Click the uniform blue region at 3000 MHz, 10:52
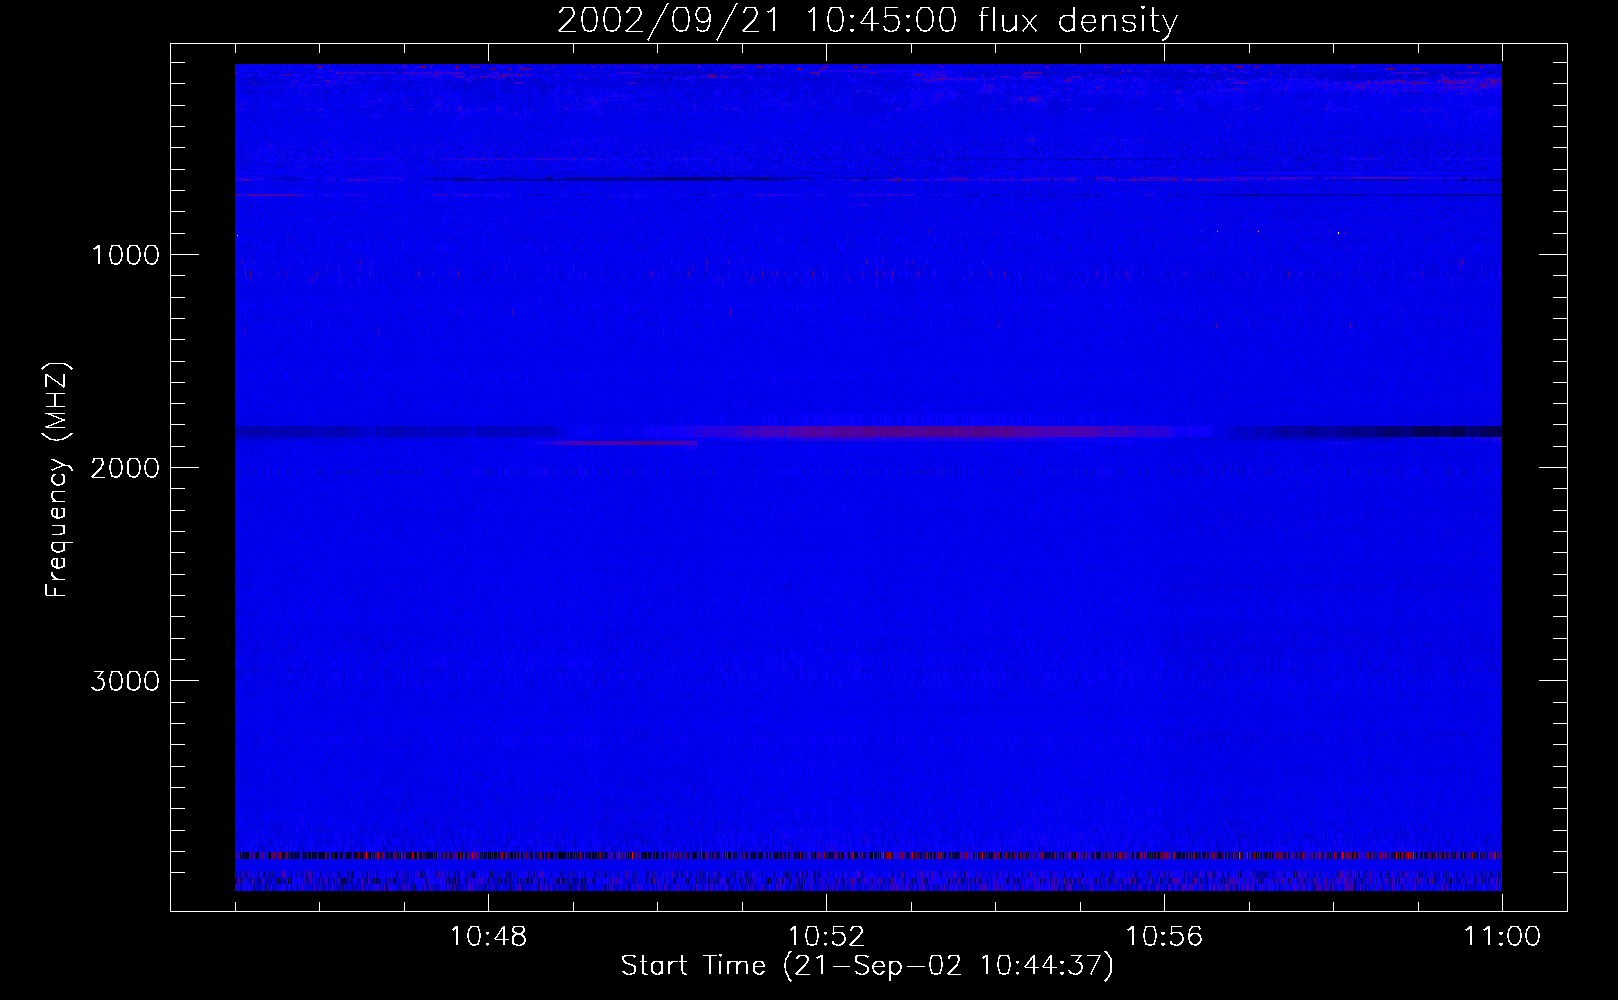 826,680
